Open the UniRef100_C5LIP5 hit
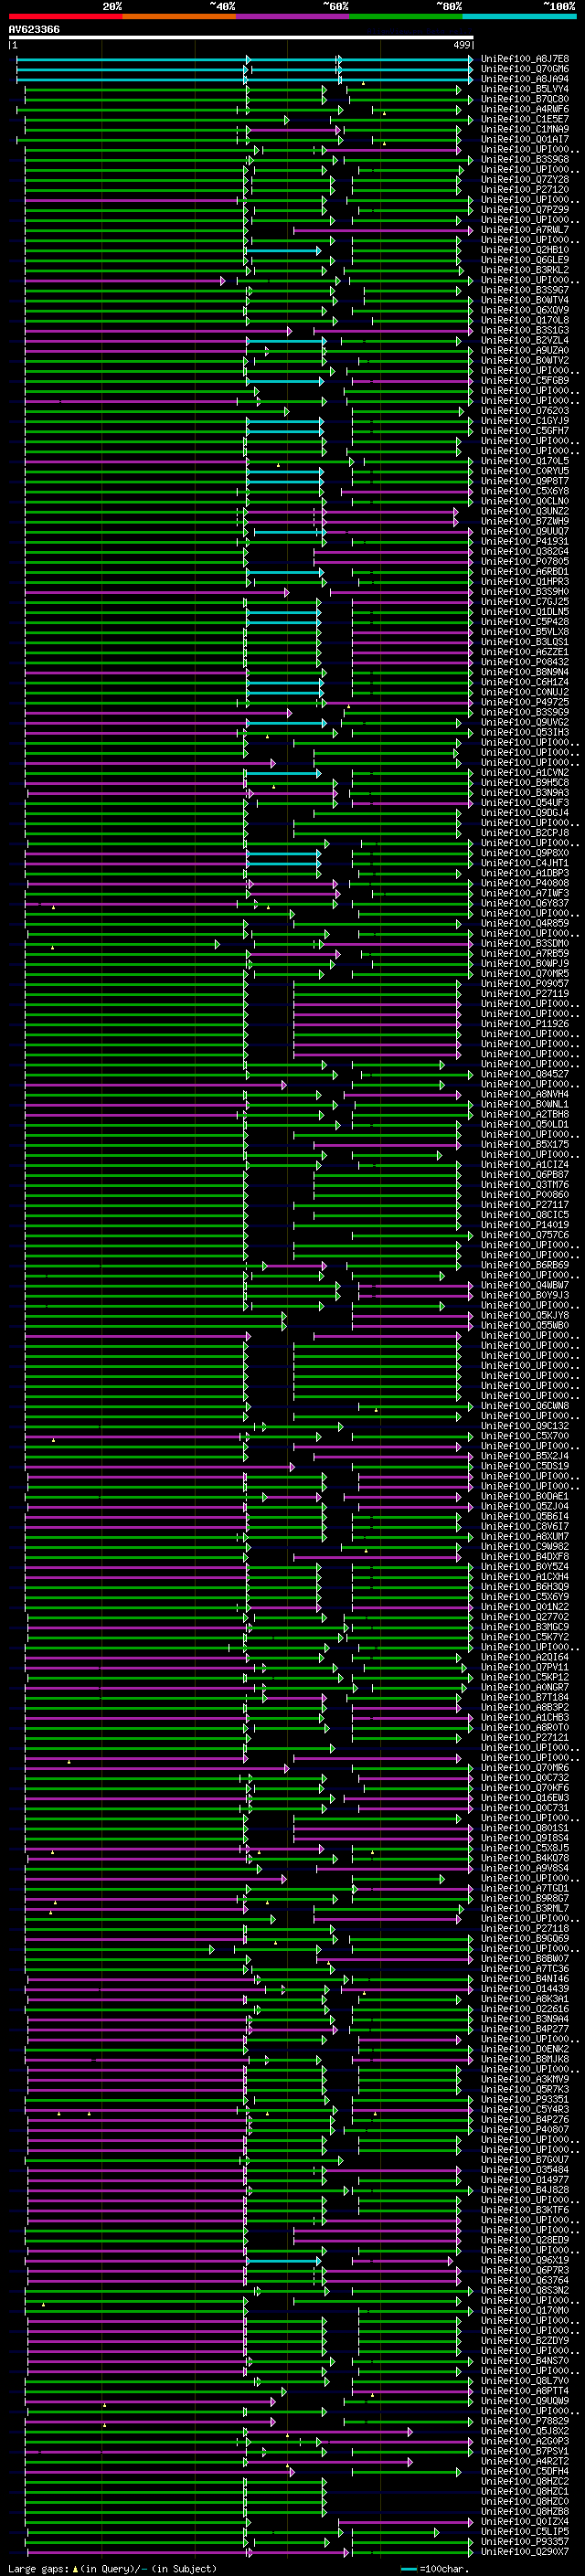 coord(524,2531)
